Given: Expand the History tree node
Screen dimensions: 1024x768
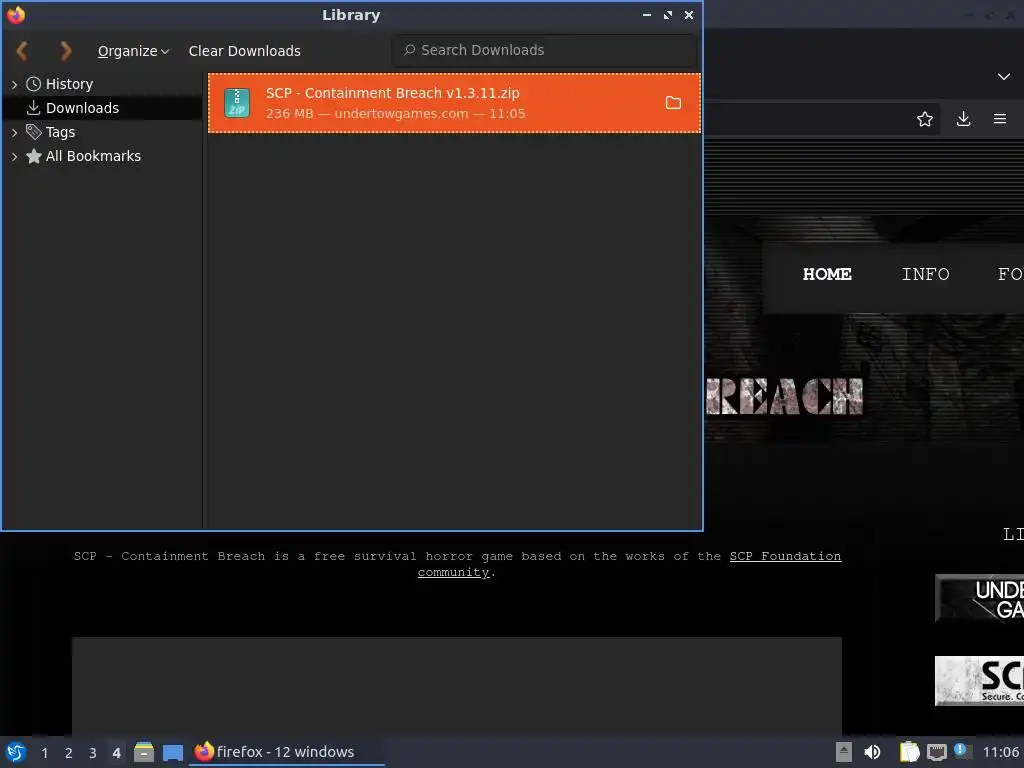Looking at the screenshot, I should (14, 84).
